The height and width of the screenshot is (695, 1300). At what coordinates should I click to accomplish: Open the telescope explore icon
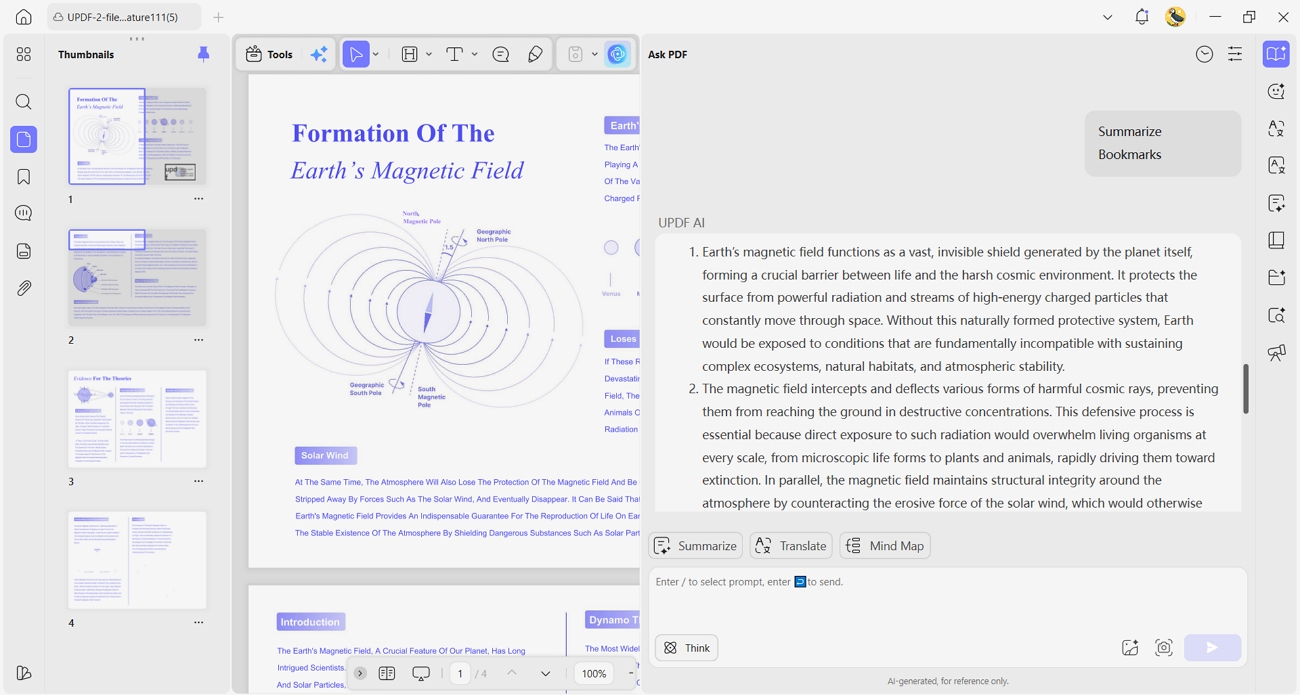1277,352
